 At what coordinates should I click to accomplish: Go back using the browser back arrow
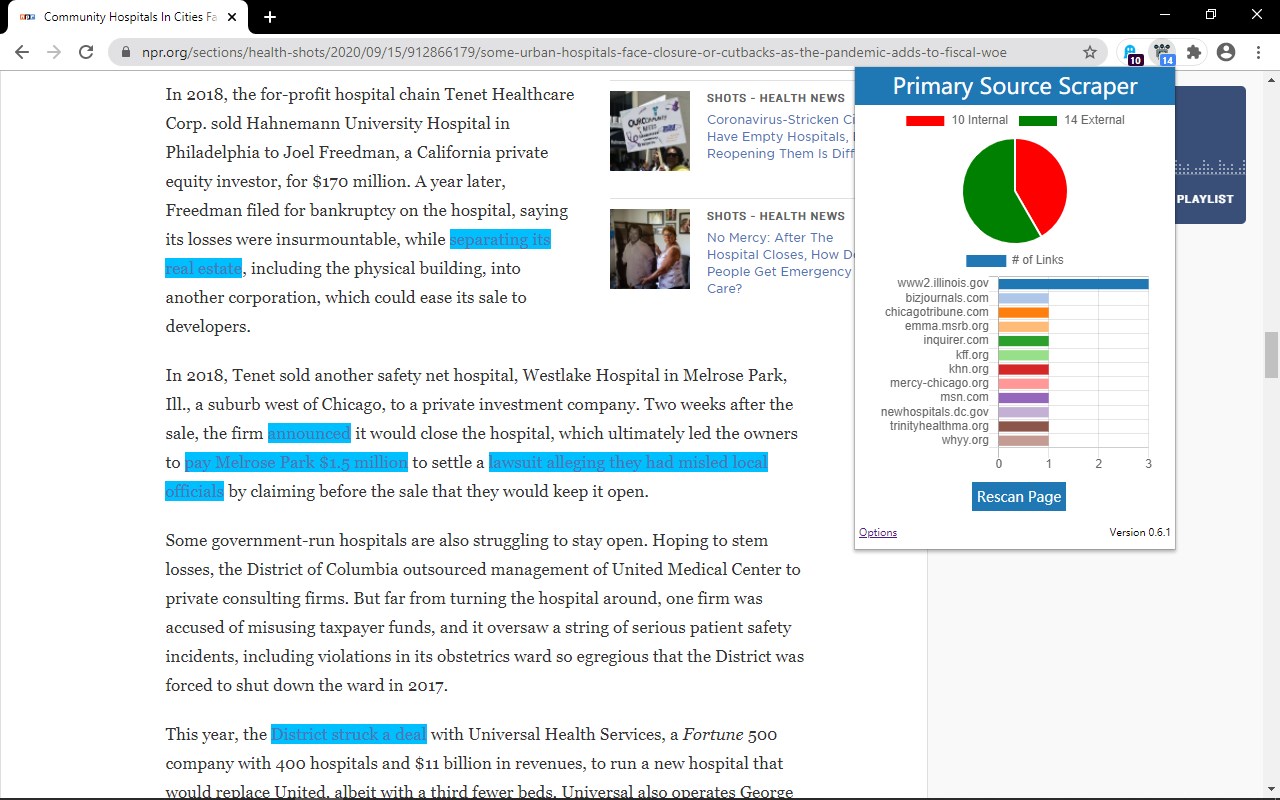[x=22, y=52]
